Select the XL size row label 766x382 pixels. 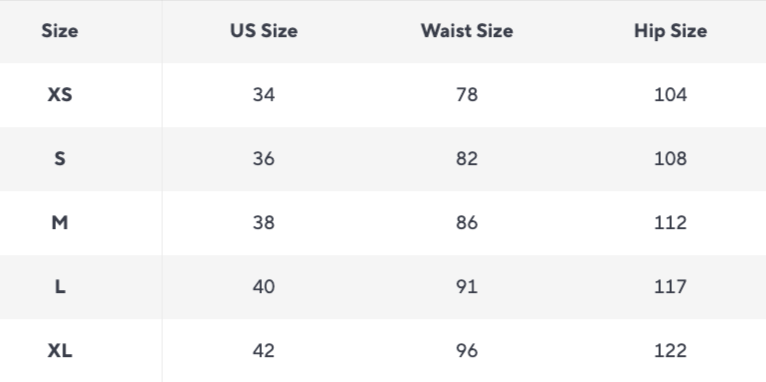click(x=60, y=351)
